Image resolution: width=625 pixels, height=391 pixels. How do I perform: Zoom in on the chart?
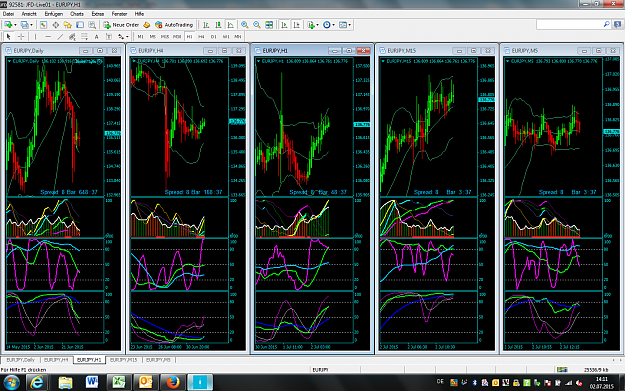244,25
